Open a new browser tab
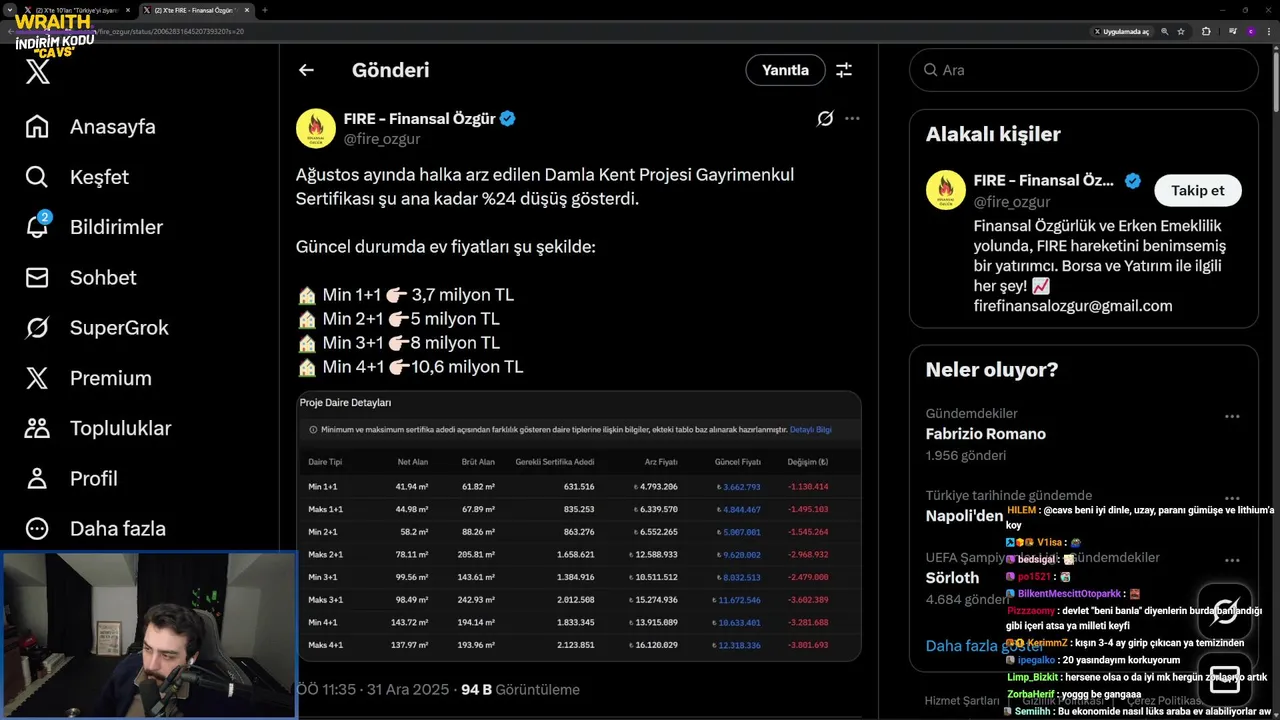The height and width of the screenshot is (720, 1280). pyautogui.click(x=265, y=9)
